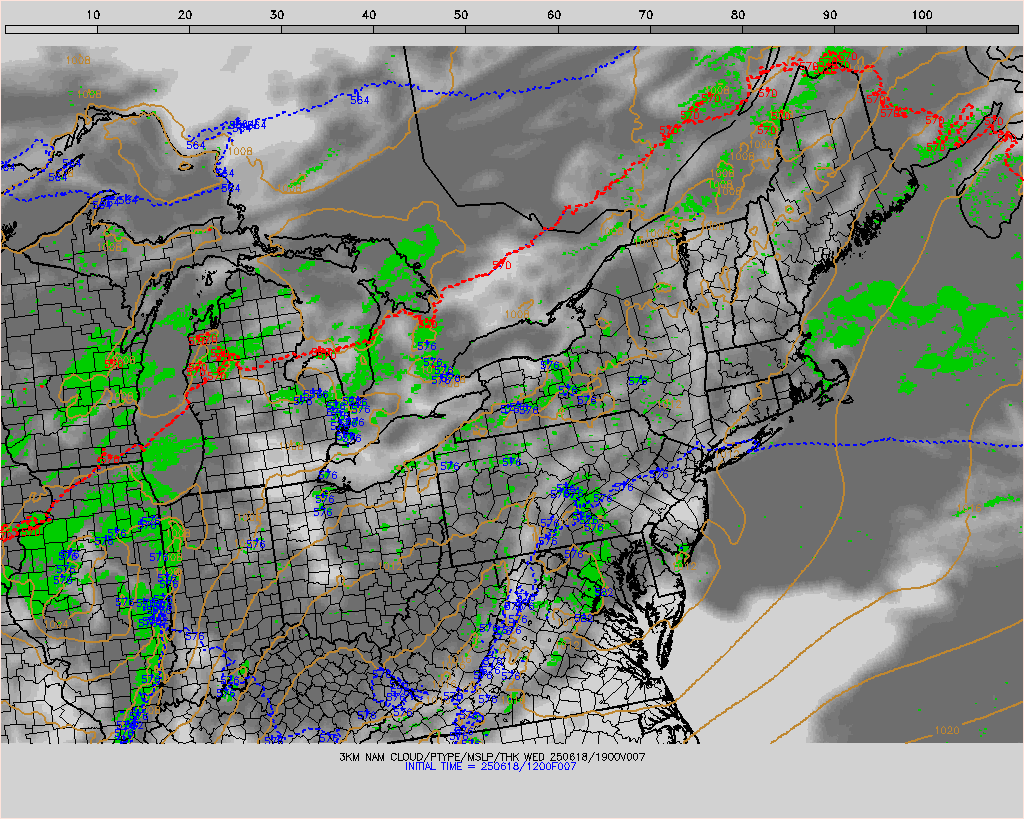Click the "30" label on the cloud scale
This screenshot has width=1024, height=819.
[x=278, y=14]
